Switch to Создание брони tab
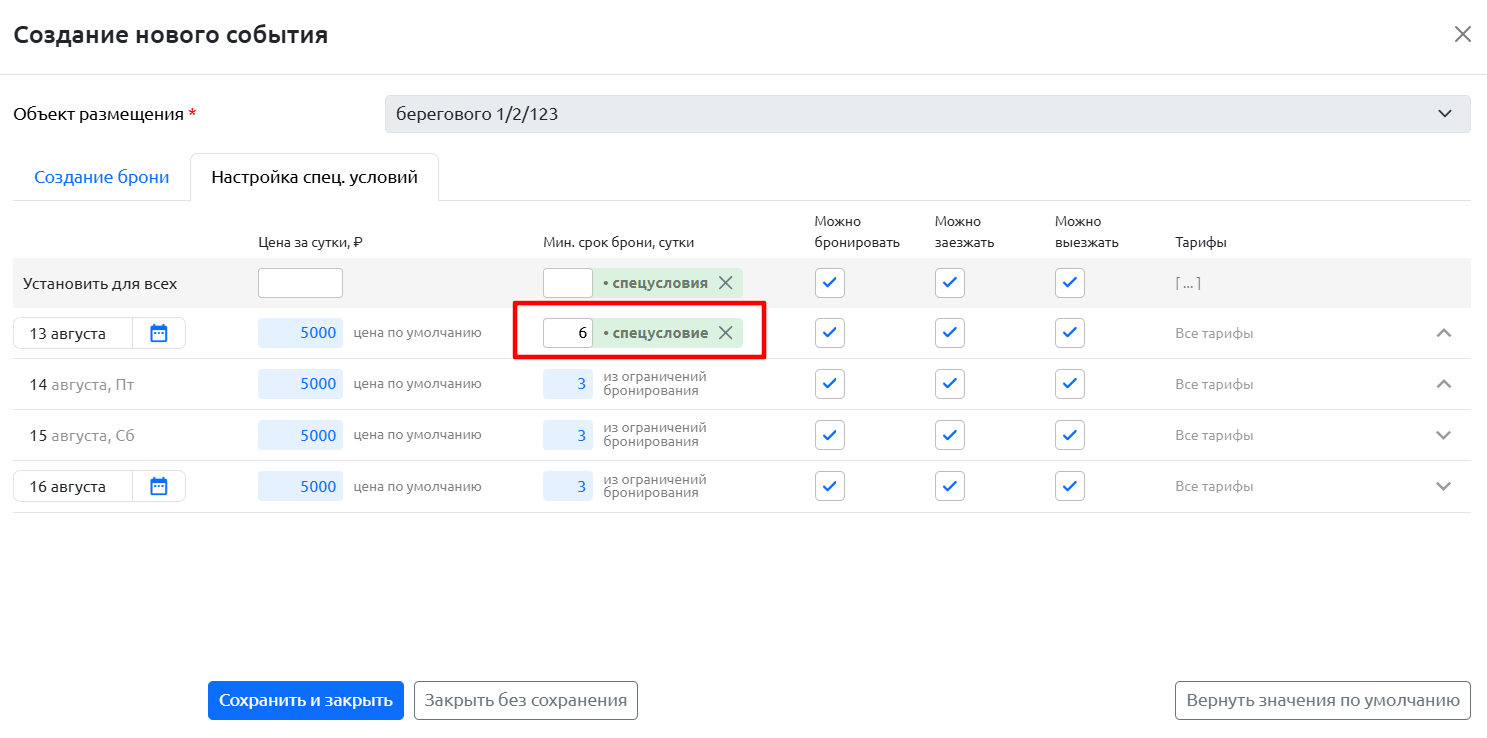 point(101,177)
